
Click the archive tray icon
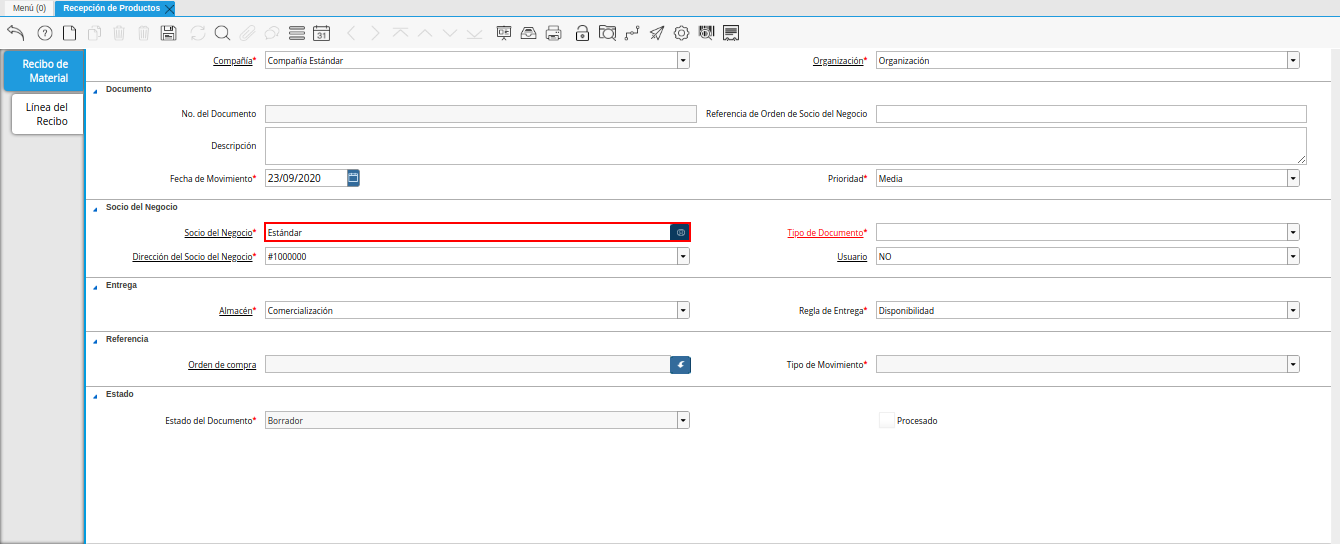(528, 33)
